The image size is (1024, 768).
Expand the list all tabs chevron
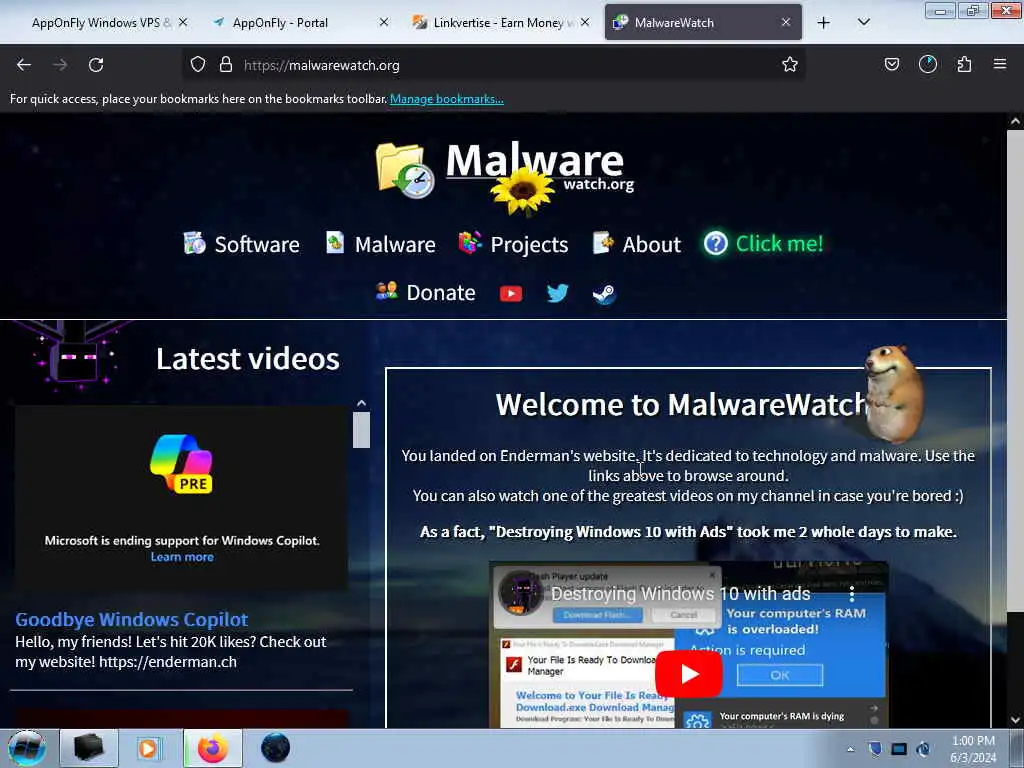pos(863,23)
